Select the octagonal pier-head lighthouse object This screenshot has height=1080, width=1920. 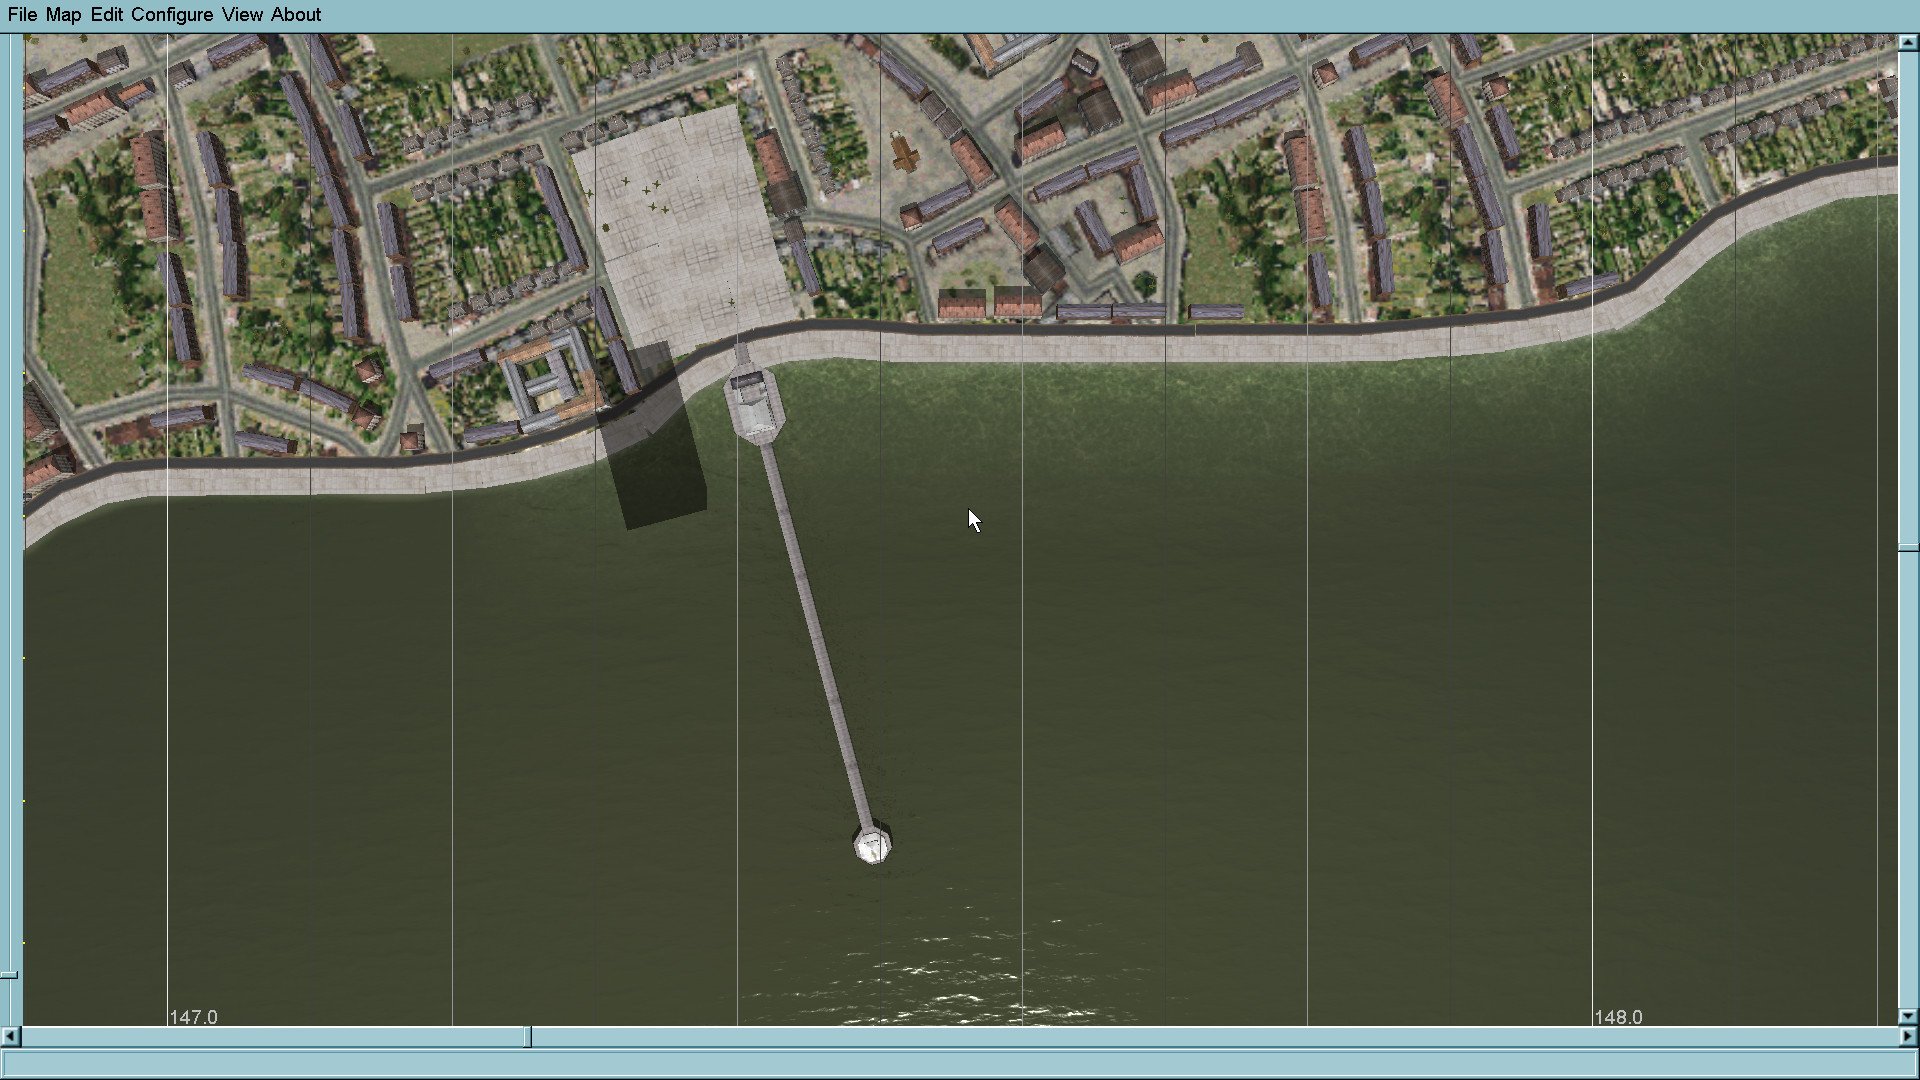[872, 845]
